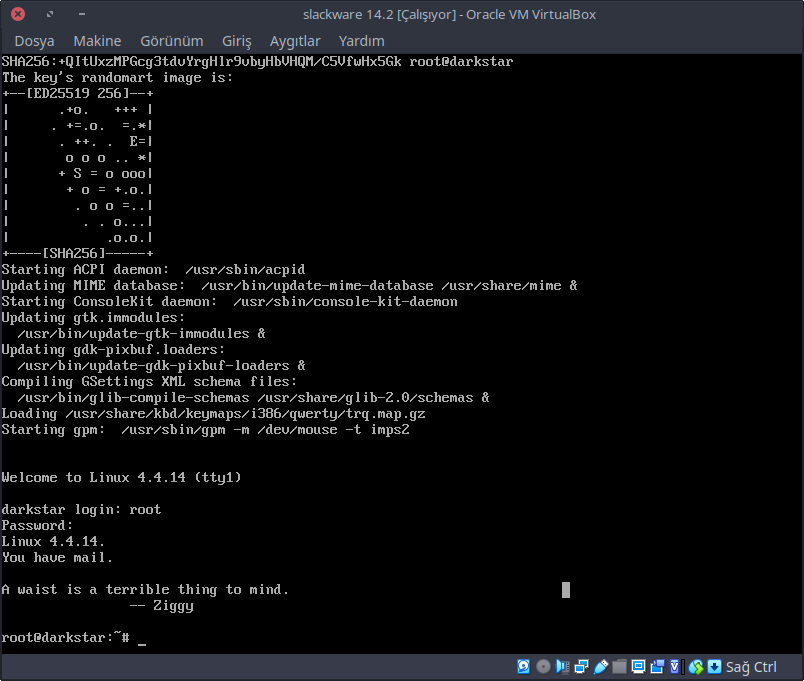The width and height of the screenshot is (804, 681).
Task: Click the 'Updating gtk.immodules:' line
Action: tap(93, 317)
